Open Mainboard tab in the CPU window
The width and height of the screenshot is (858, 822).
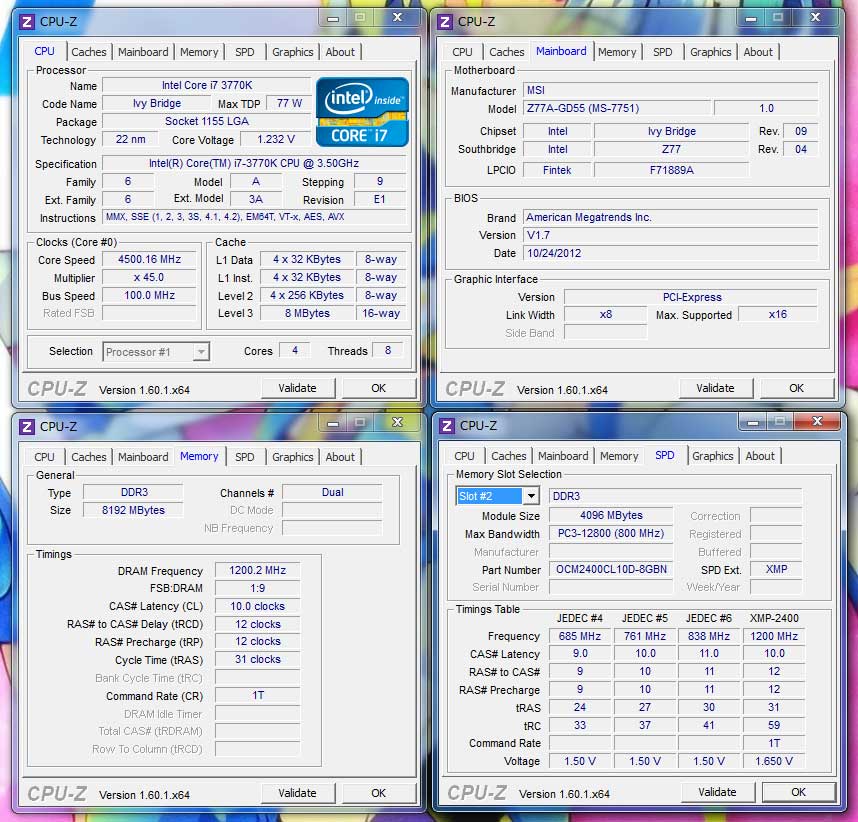click(143, 52)
